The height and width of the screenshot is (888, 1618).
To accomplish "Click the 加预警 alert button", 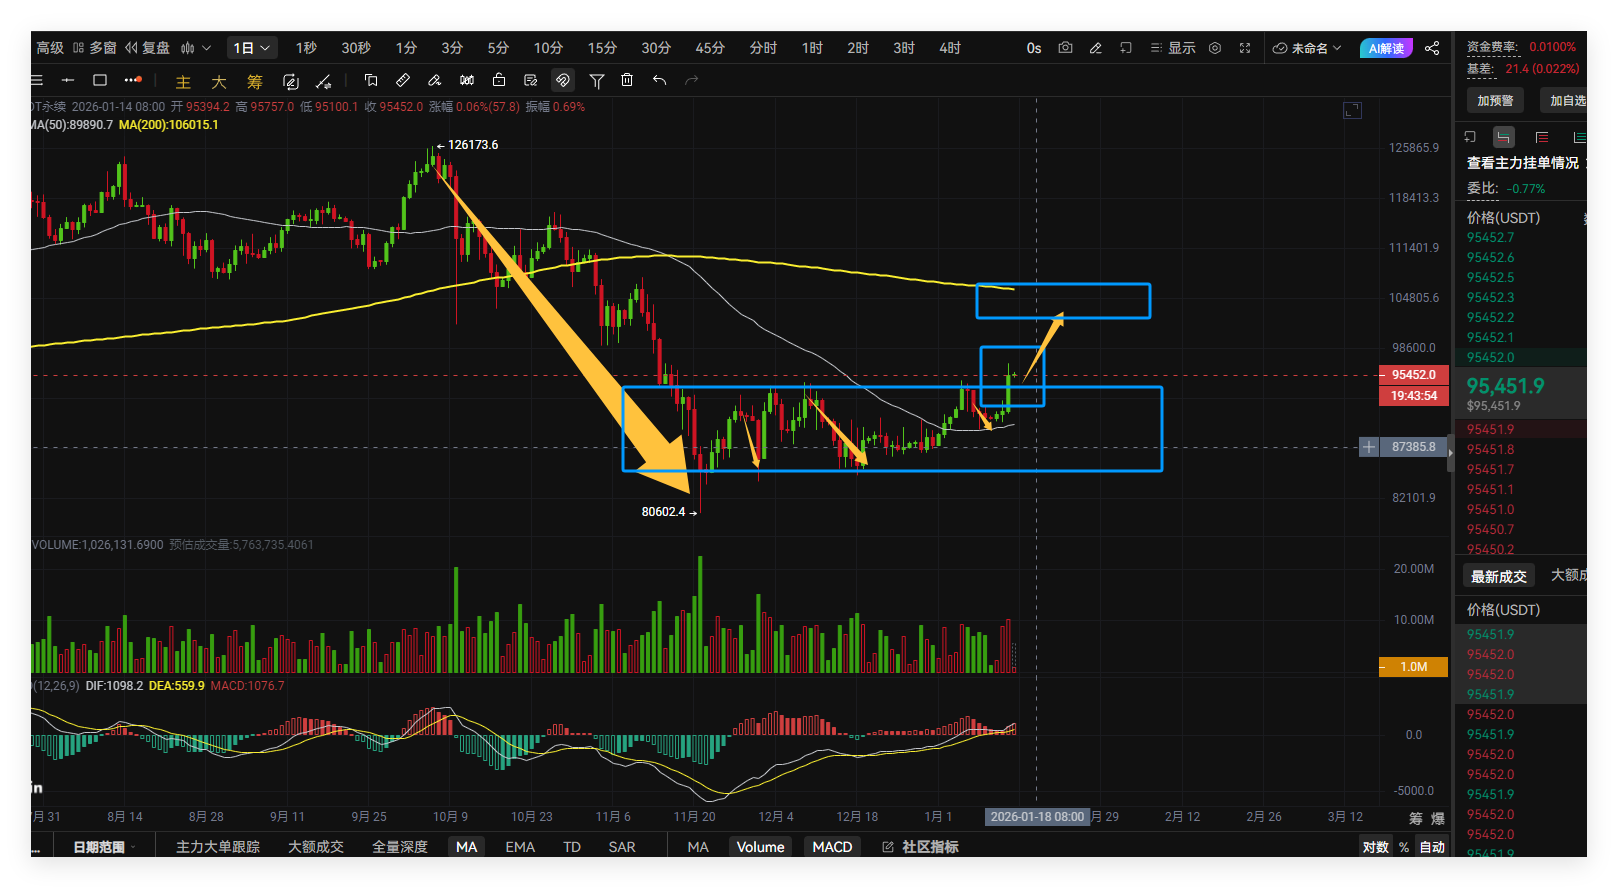I will [1495, 100].
